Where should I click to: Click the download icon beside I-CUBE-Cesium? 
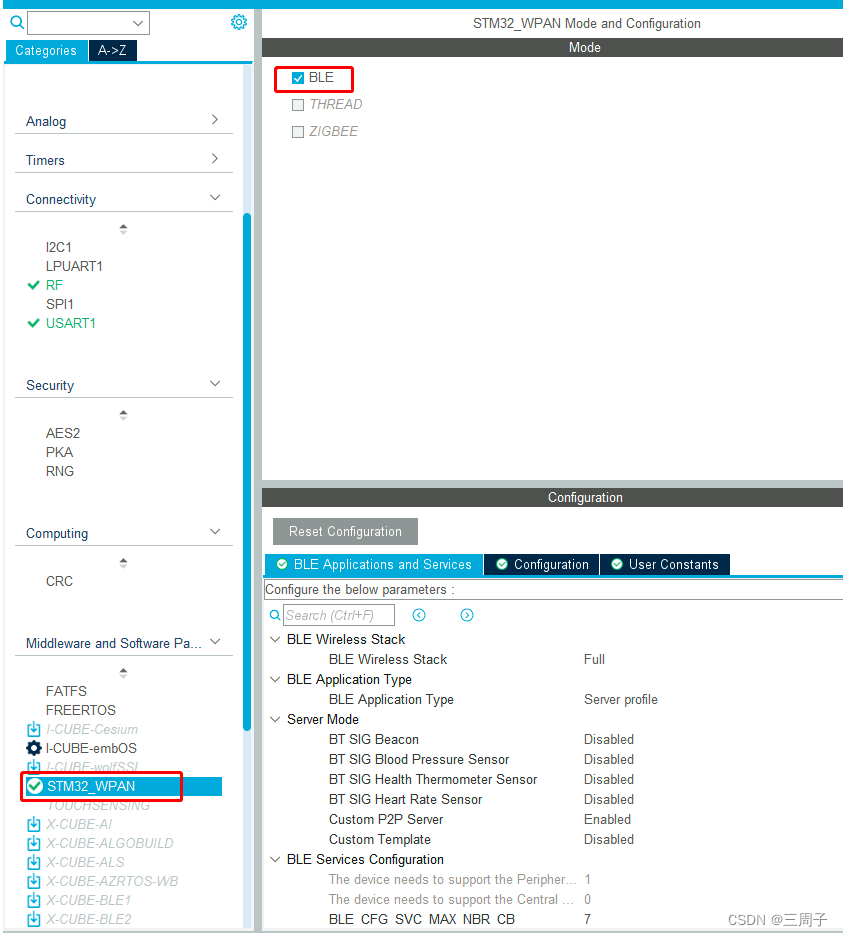(x=34, y=729)
